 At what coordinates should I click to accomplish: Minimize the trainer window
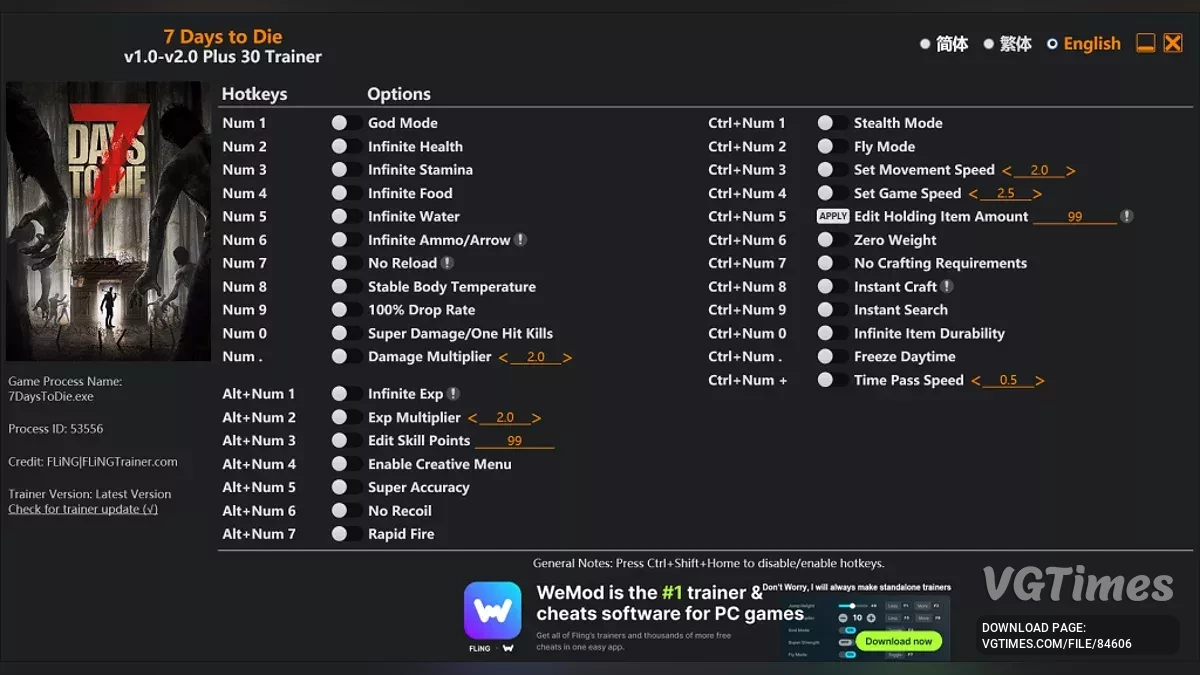(1146, 43)
